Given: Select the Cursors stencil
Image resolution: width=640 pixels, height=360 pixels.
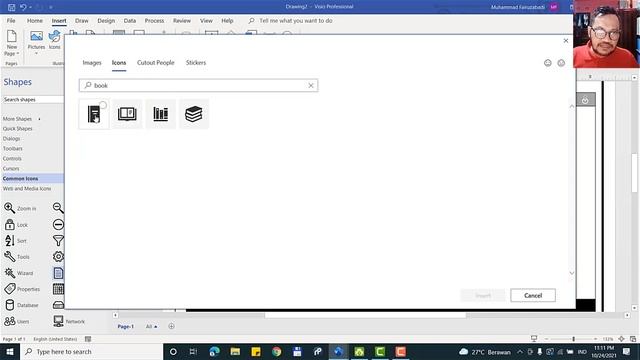Looking at the screenshot, I should point(11,169).
